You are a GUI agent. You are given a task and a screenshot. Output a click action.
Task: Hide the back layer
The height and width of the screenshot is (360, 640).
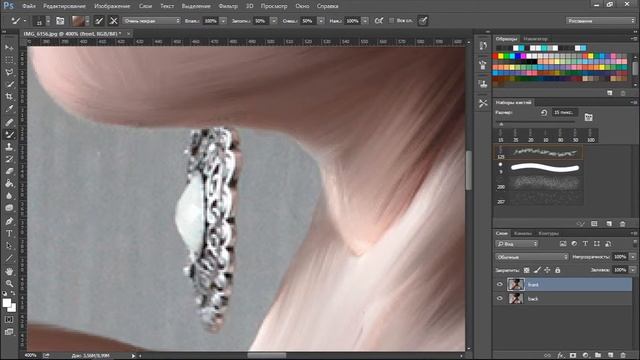click(x=500, y=299)
